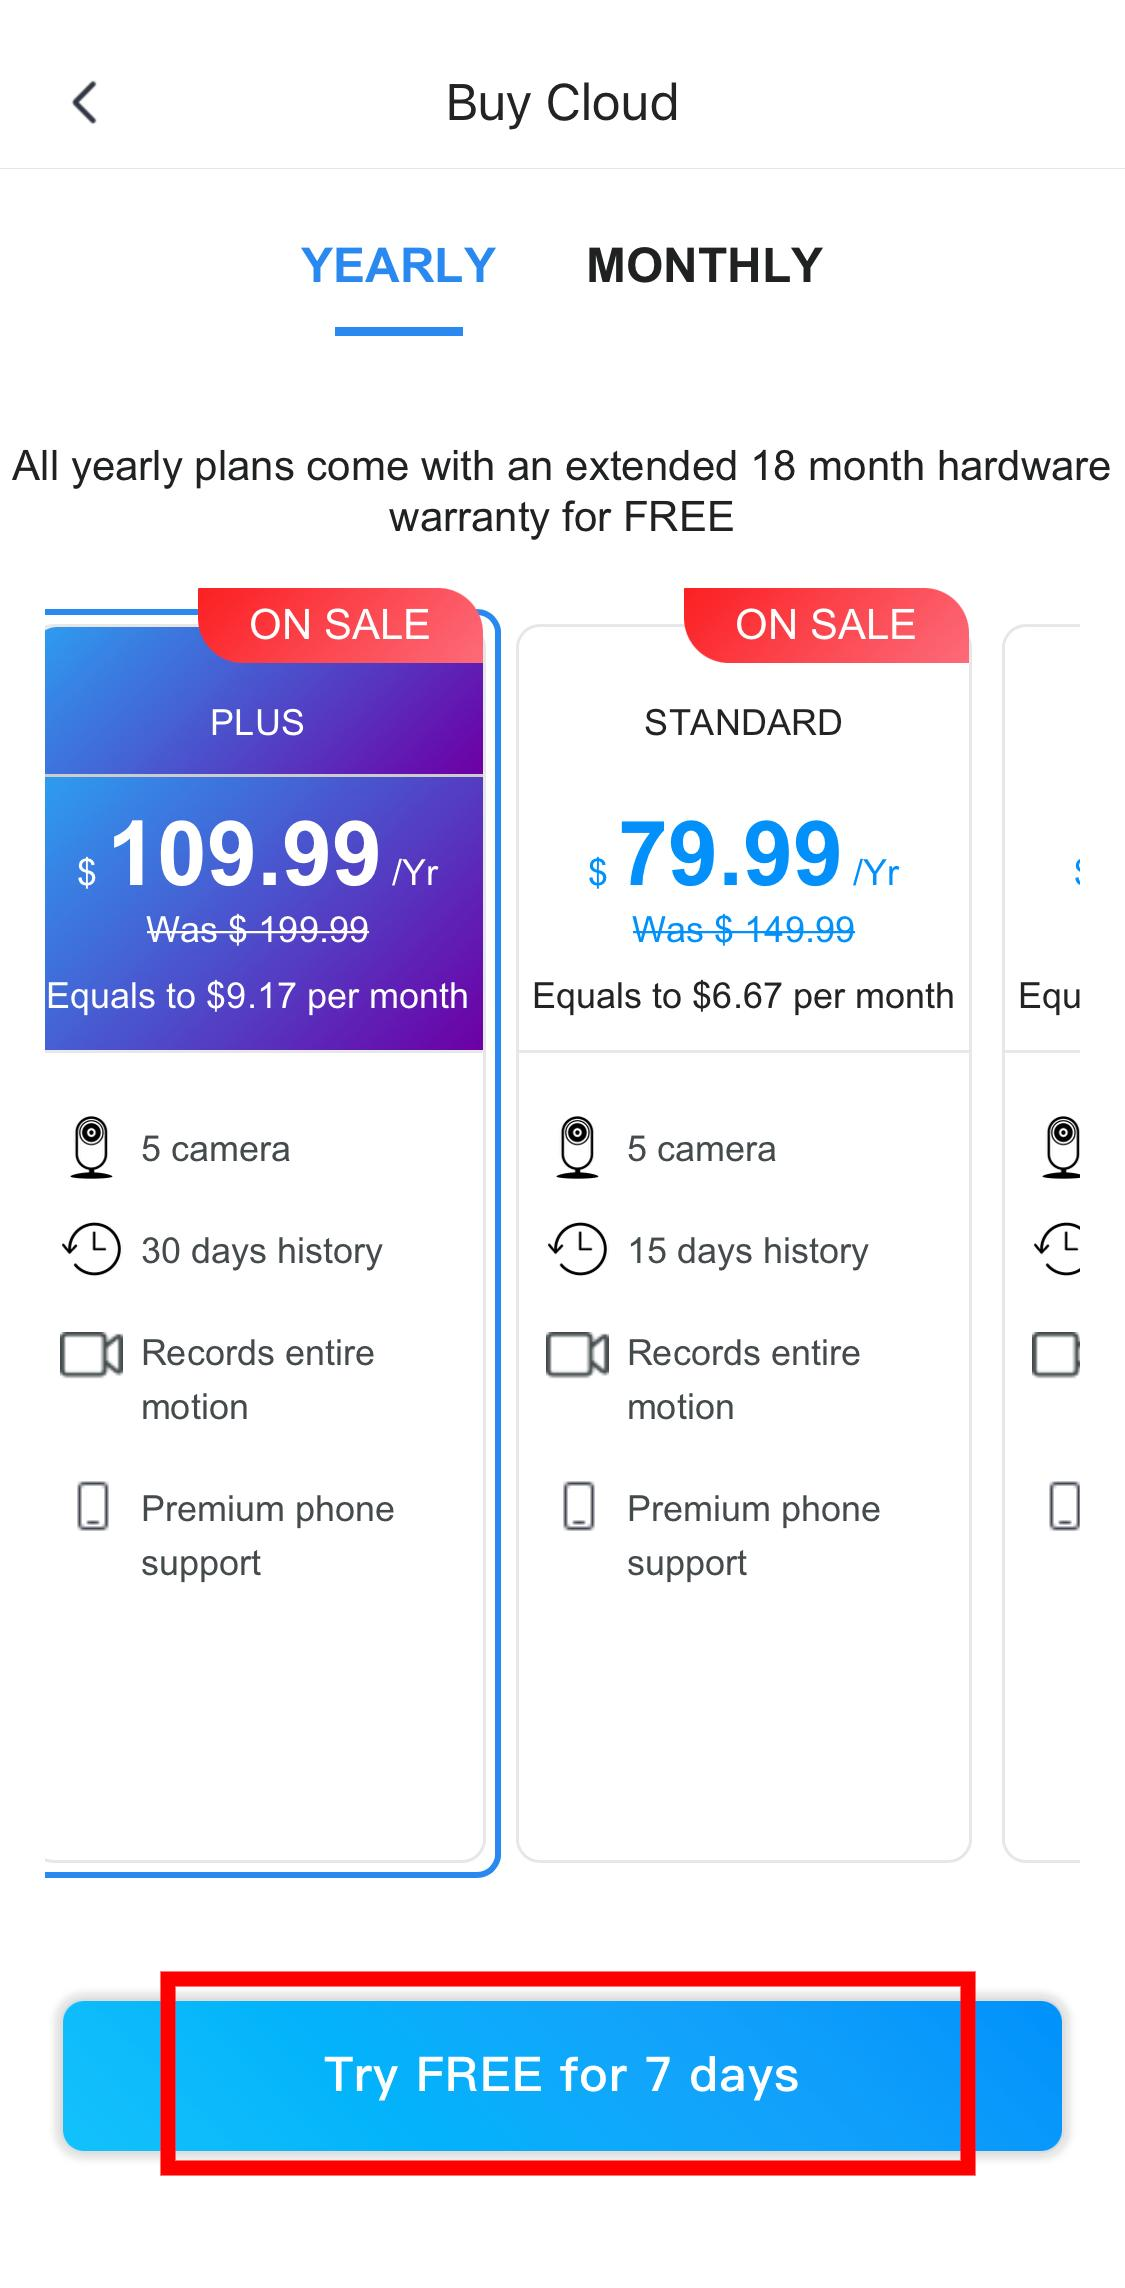Image resolution: width=1125 pixels, height=2288 pixels.
Task: Switch to the MONTHLY tab
Action: 704,266
